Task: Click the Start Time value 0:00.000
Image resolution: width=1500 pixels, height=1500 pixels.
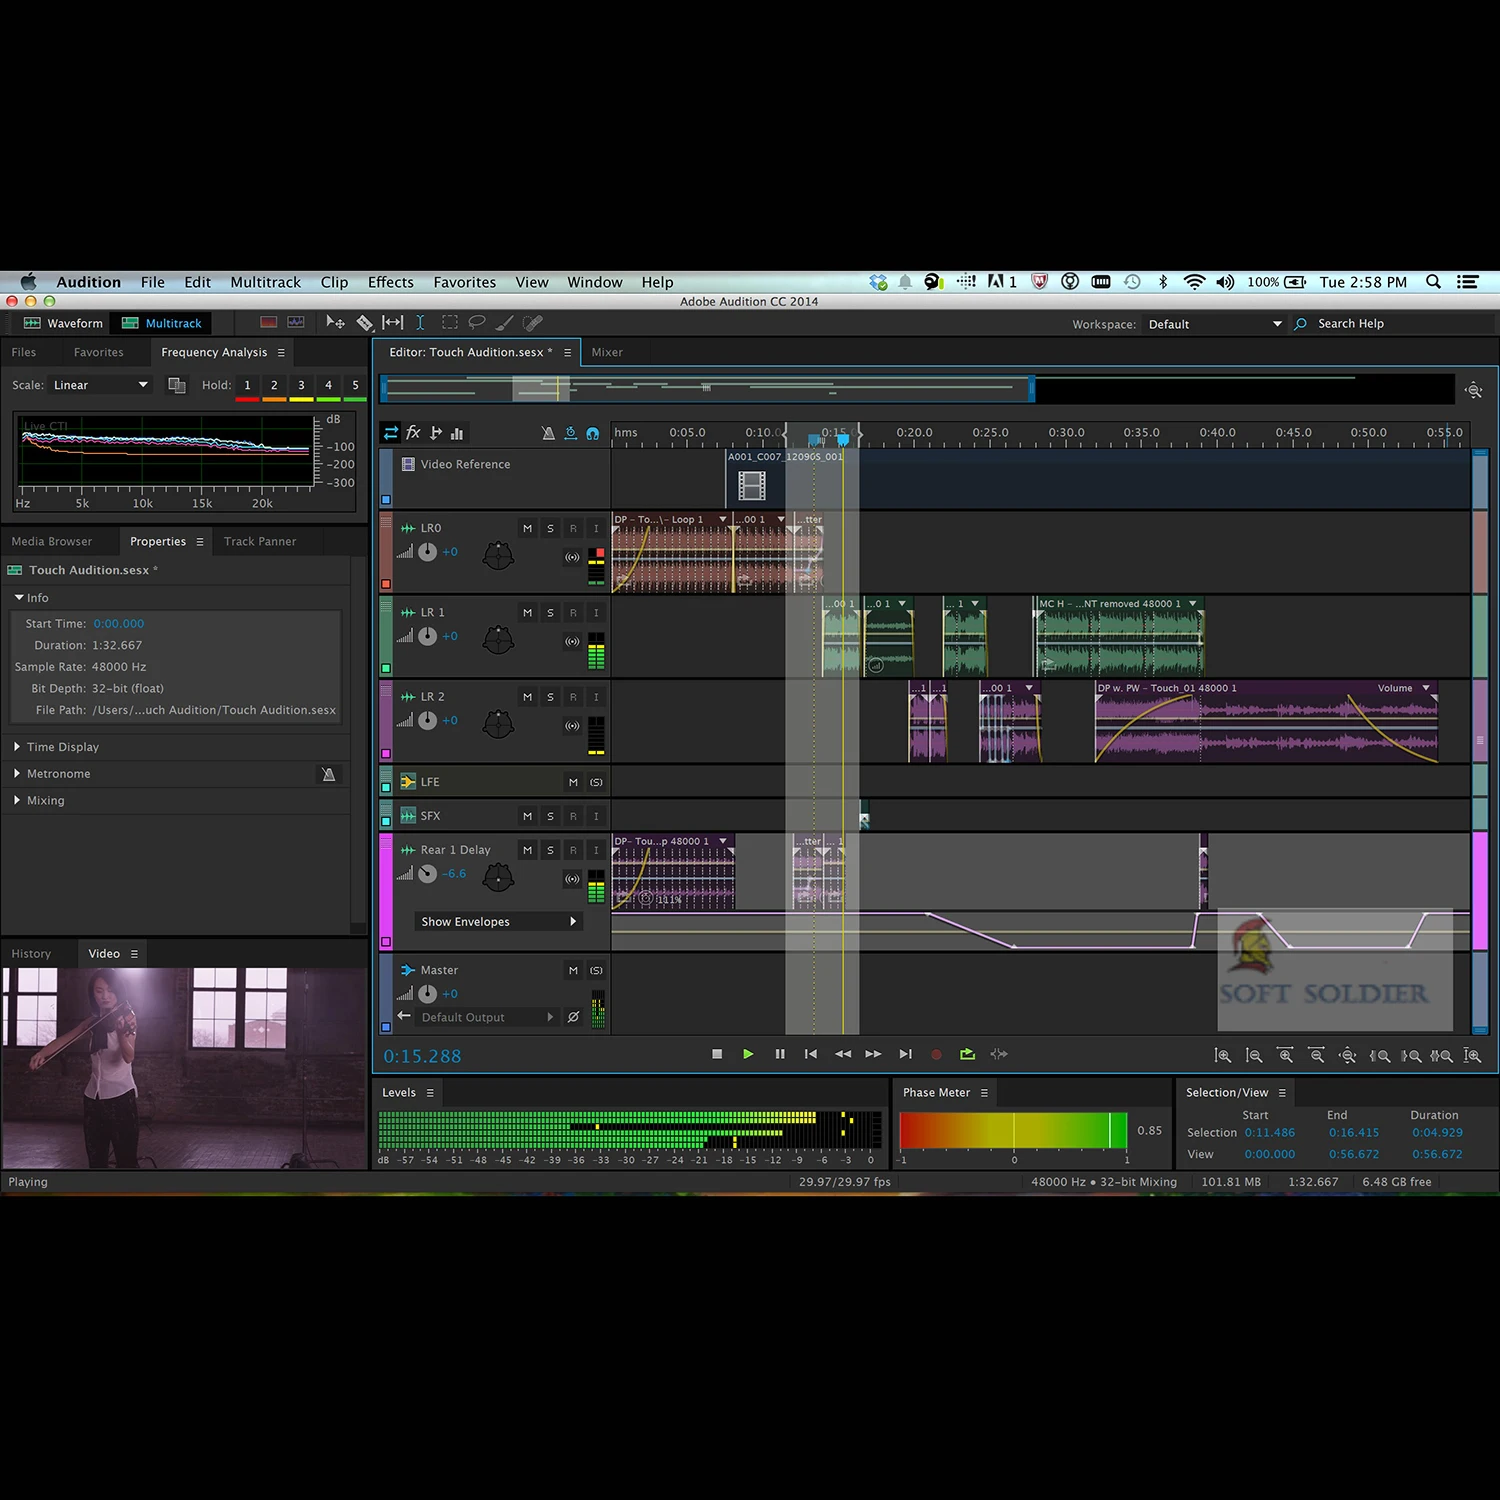Action: tap(119, 623)
